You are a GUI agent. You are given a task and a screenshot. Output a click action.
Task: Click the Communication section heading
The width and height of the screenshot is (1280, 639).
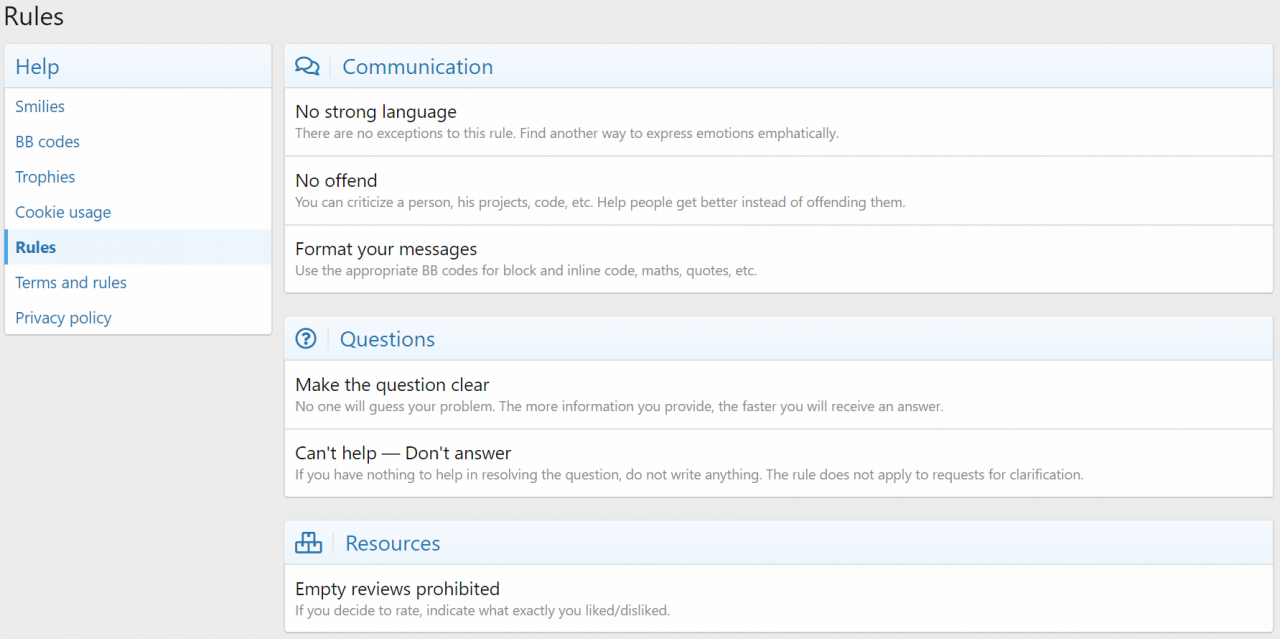417,67
